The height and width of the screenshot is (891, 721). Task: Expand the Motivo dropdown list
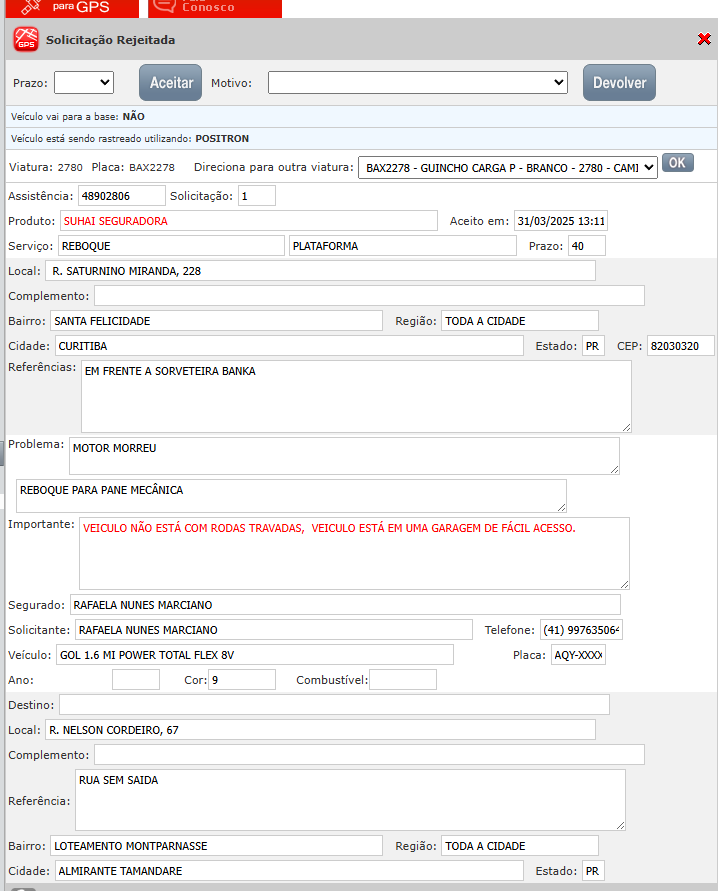tap(417, 83)
